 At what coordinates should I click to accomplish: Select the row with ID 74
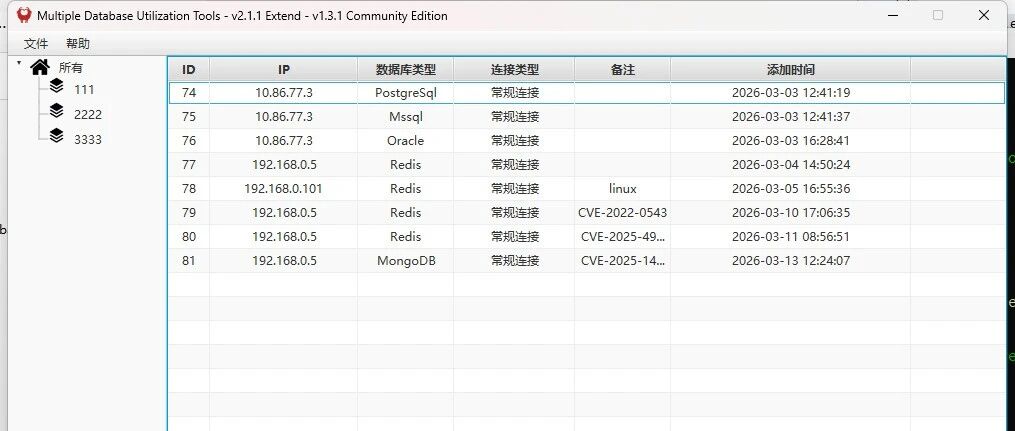[x=586, y=93]
